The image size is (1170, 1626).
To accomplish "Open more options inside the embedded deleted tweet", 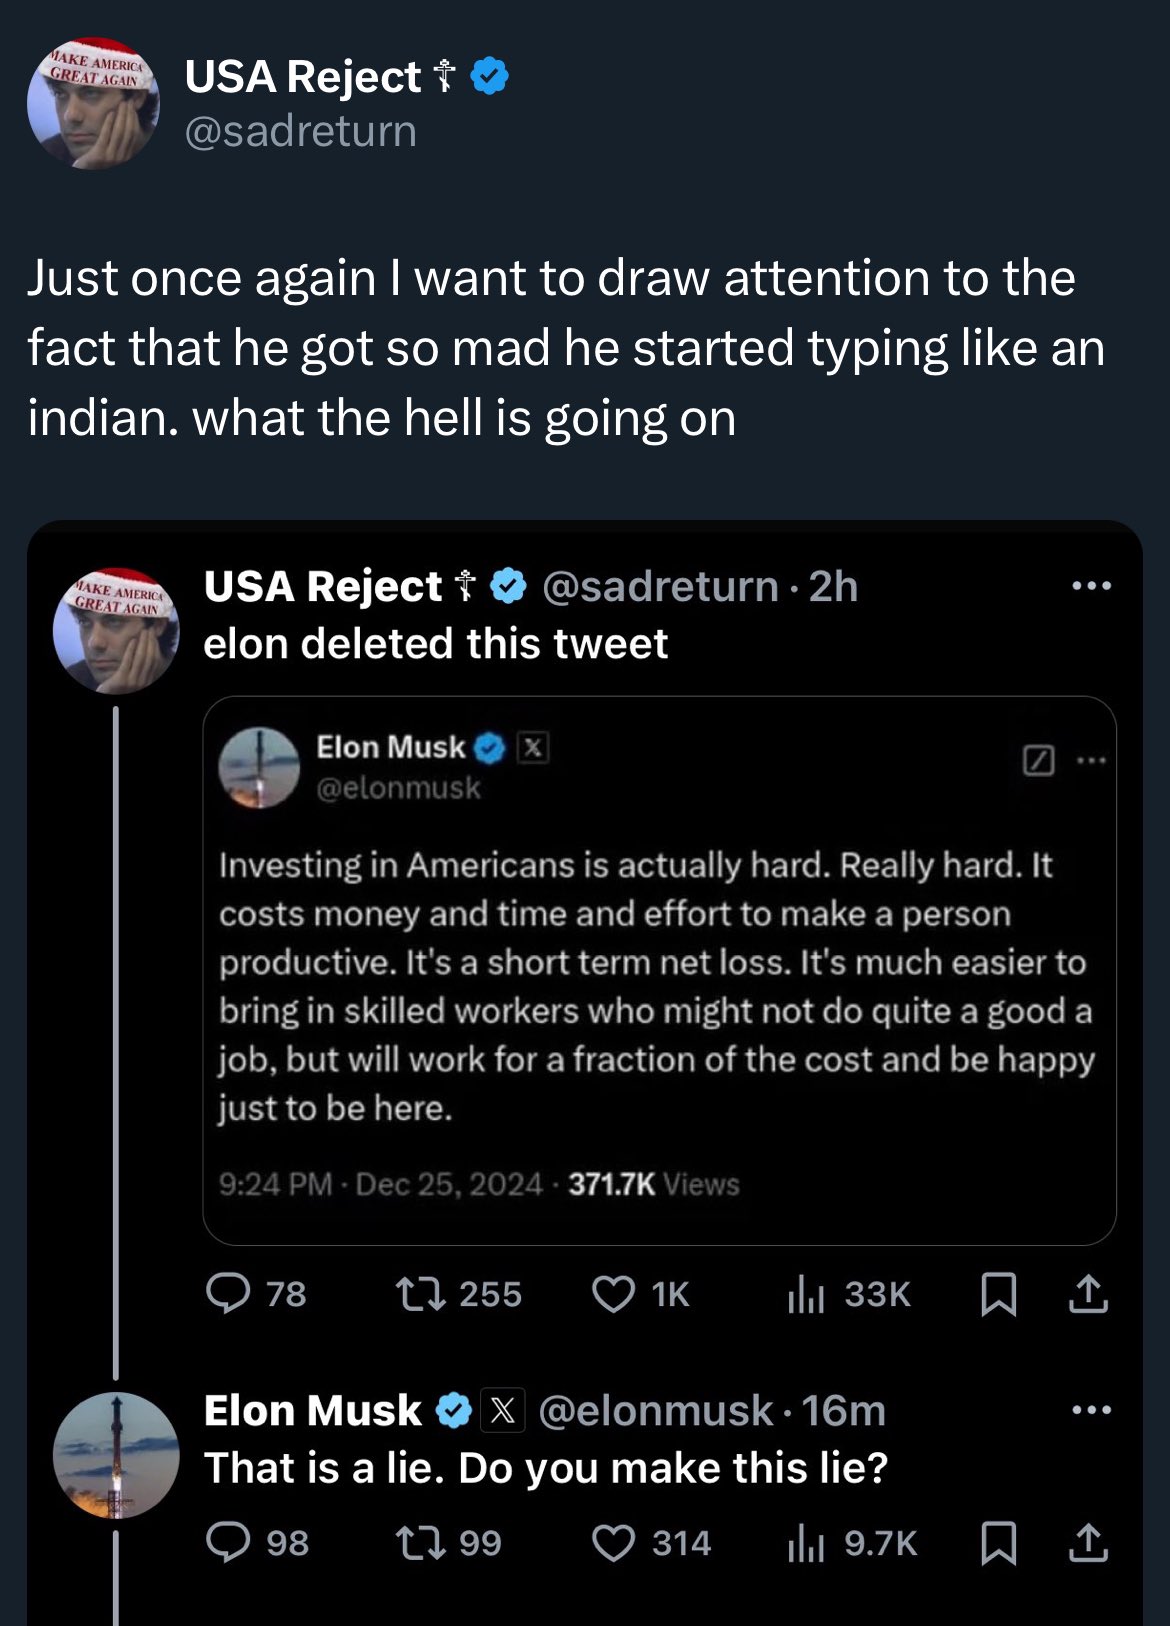I will (1091, 761).
